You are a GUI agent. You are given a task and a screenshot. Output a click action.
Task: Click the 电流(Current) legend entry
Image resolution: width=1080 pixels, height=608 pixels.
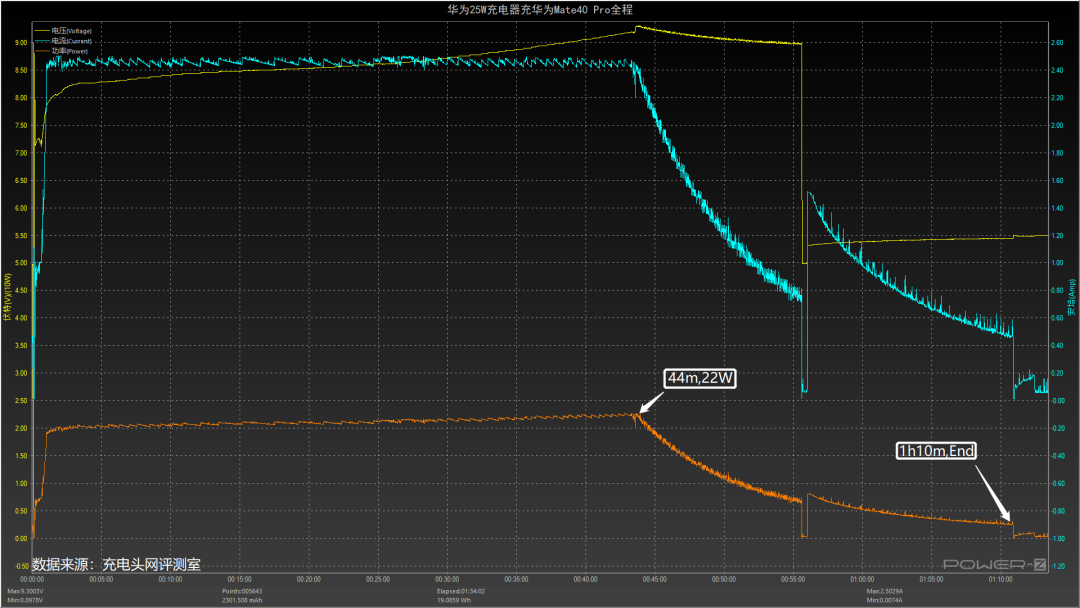pos(72,41)
